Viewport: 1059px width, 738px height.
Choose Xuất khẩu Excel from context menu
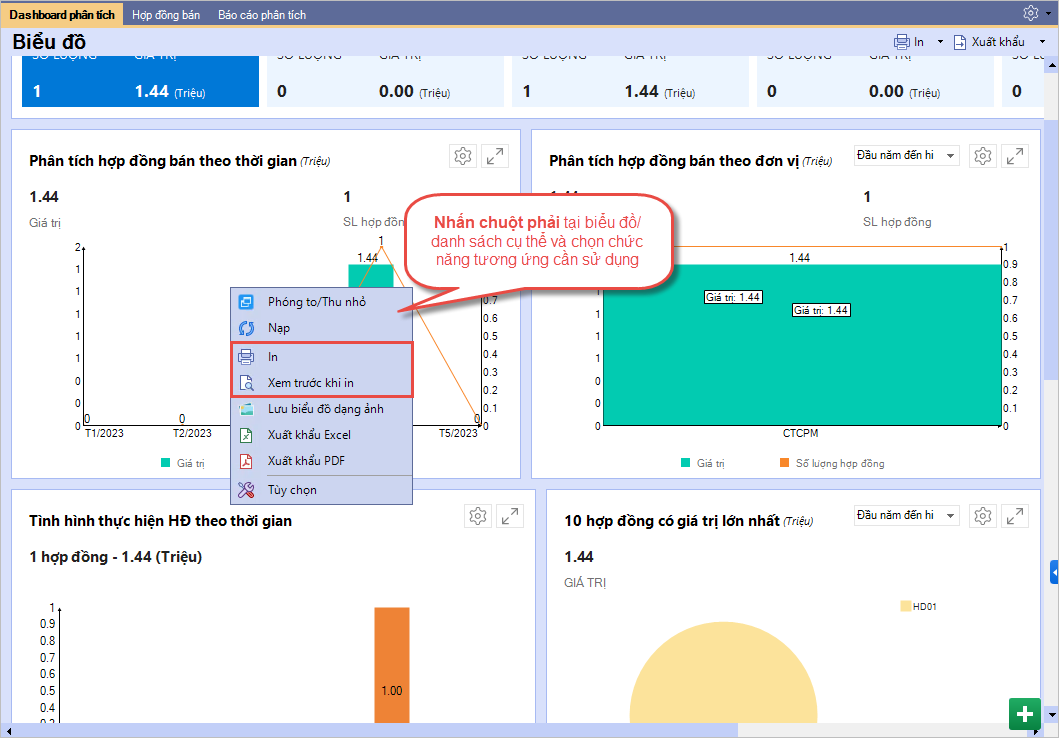coord(309,435)
